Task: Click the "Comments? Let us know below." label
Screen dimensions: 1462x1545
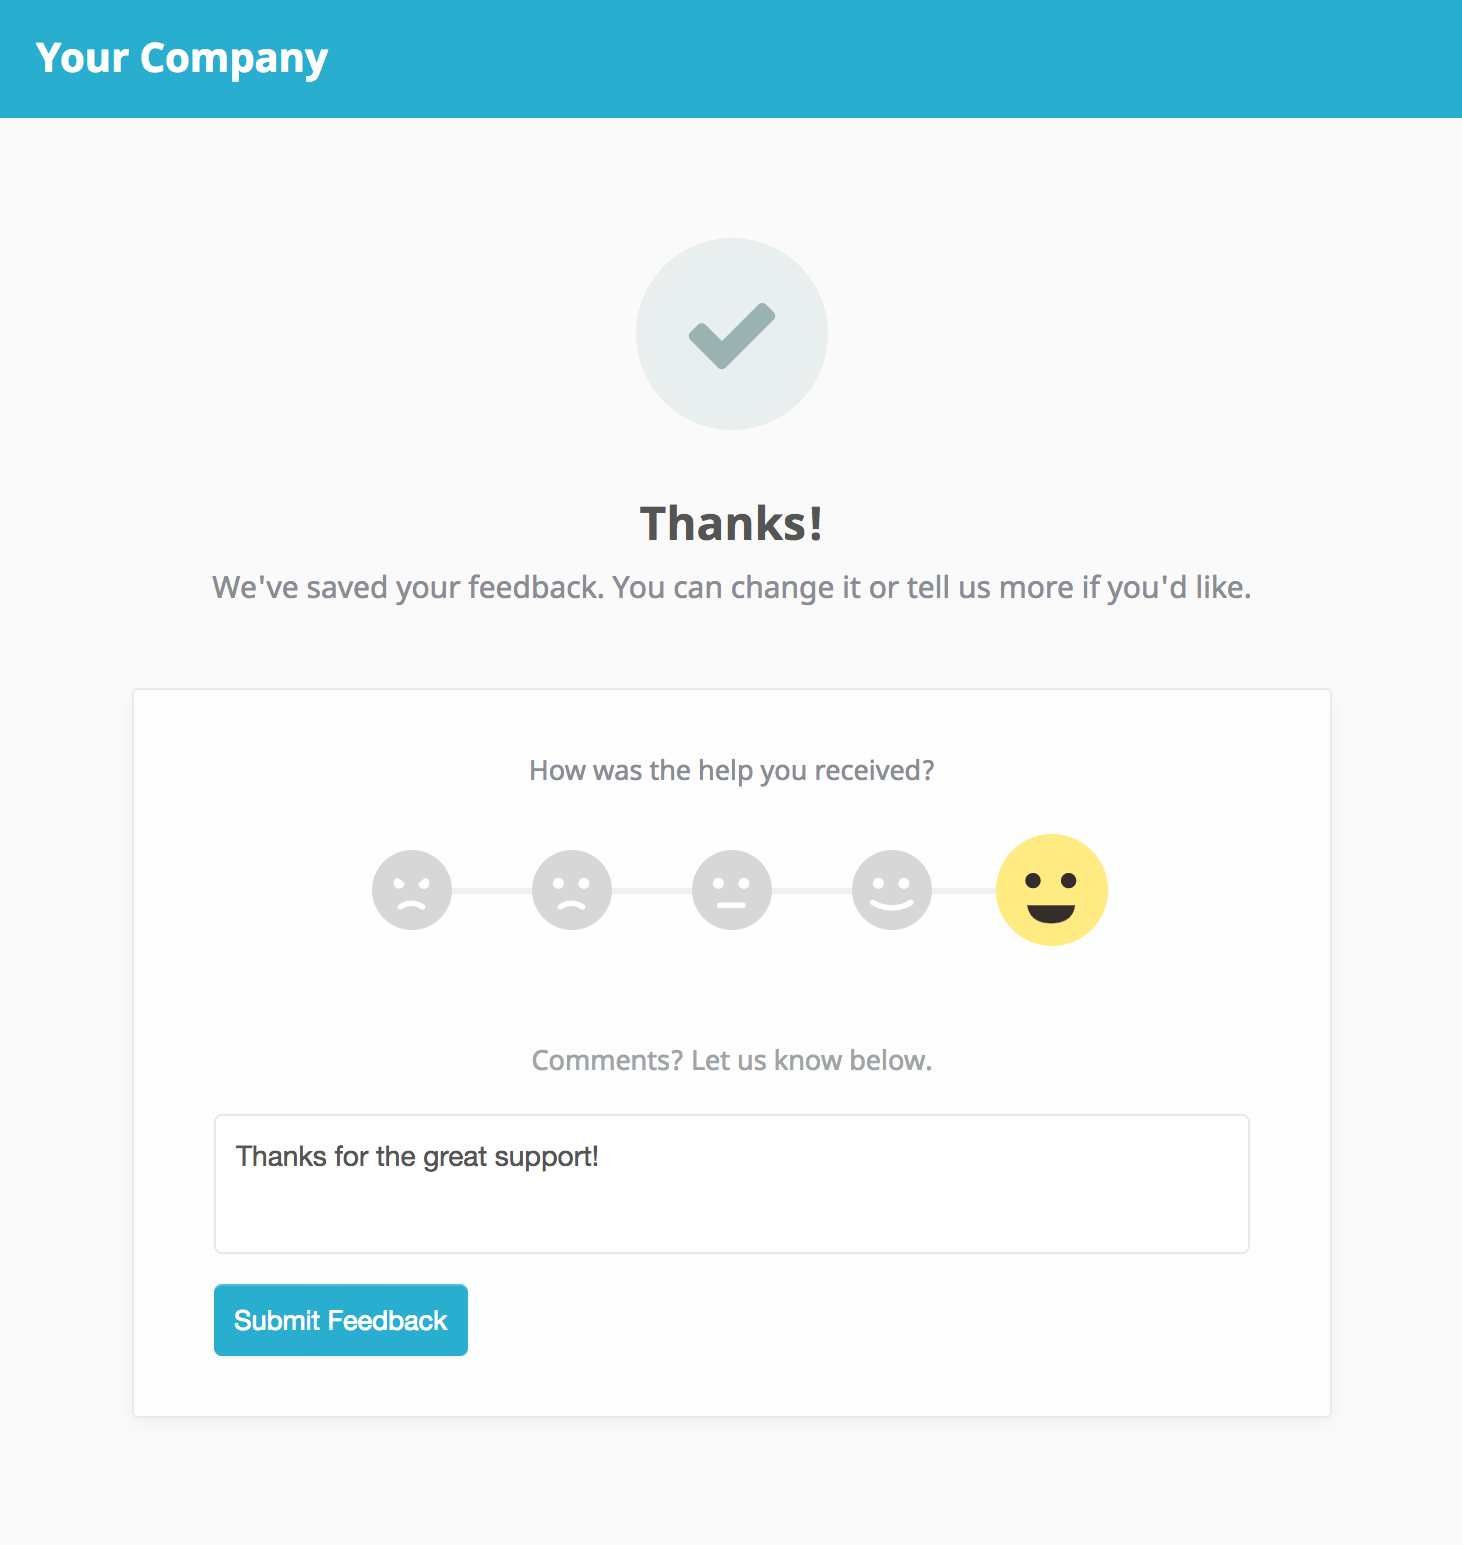Action: pos(732,1060)
